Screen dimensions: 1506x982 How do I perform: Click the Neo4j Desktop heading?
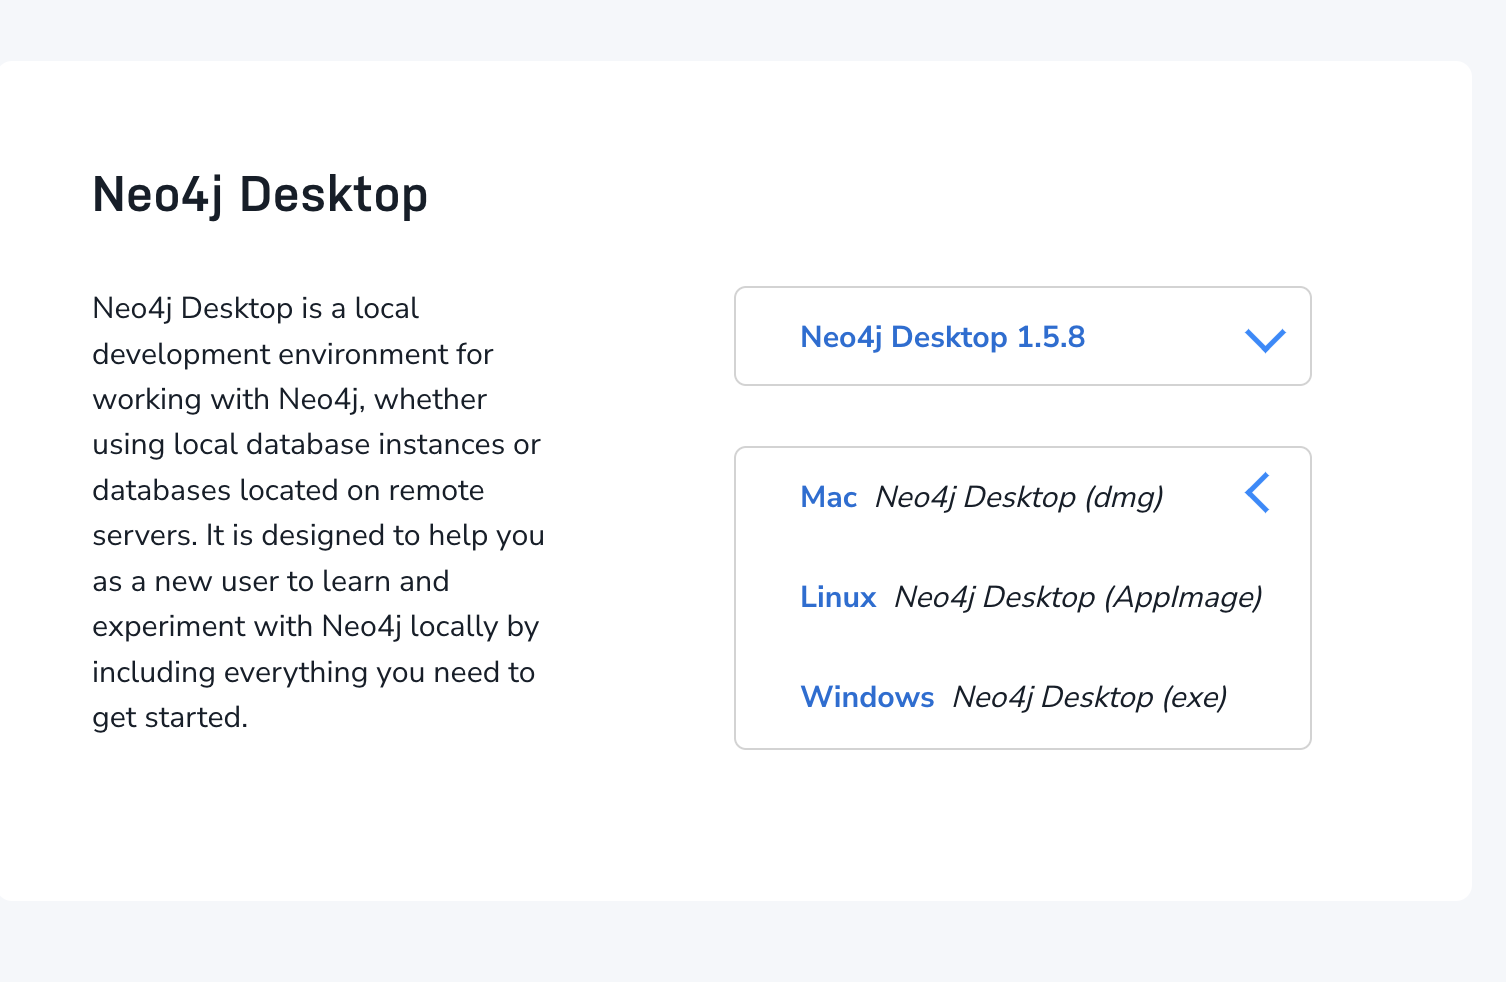(260, 194)
